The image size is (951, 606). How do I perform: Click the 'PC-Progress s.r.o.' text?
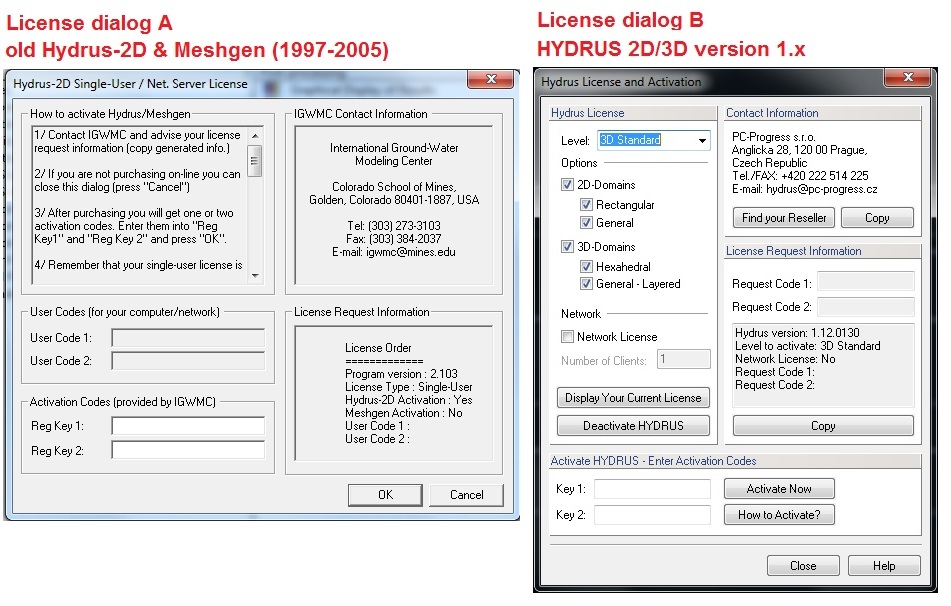773,137
